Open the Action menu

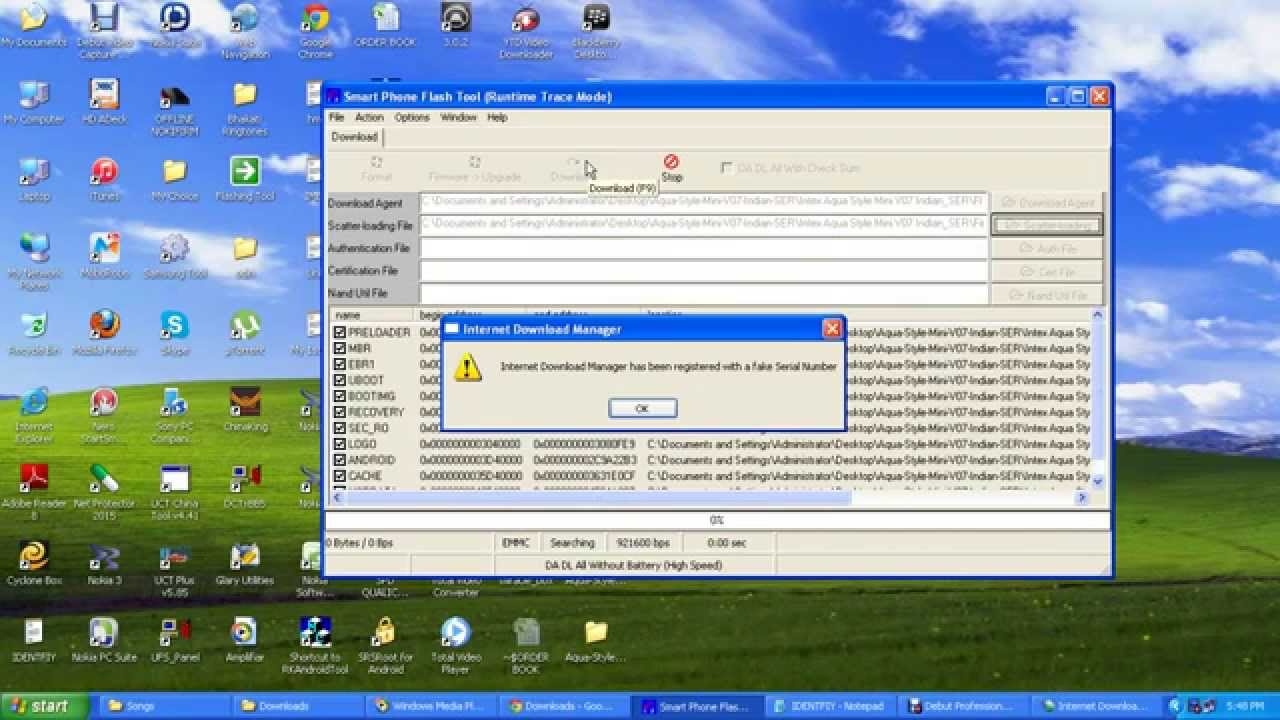369,117
